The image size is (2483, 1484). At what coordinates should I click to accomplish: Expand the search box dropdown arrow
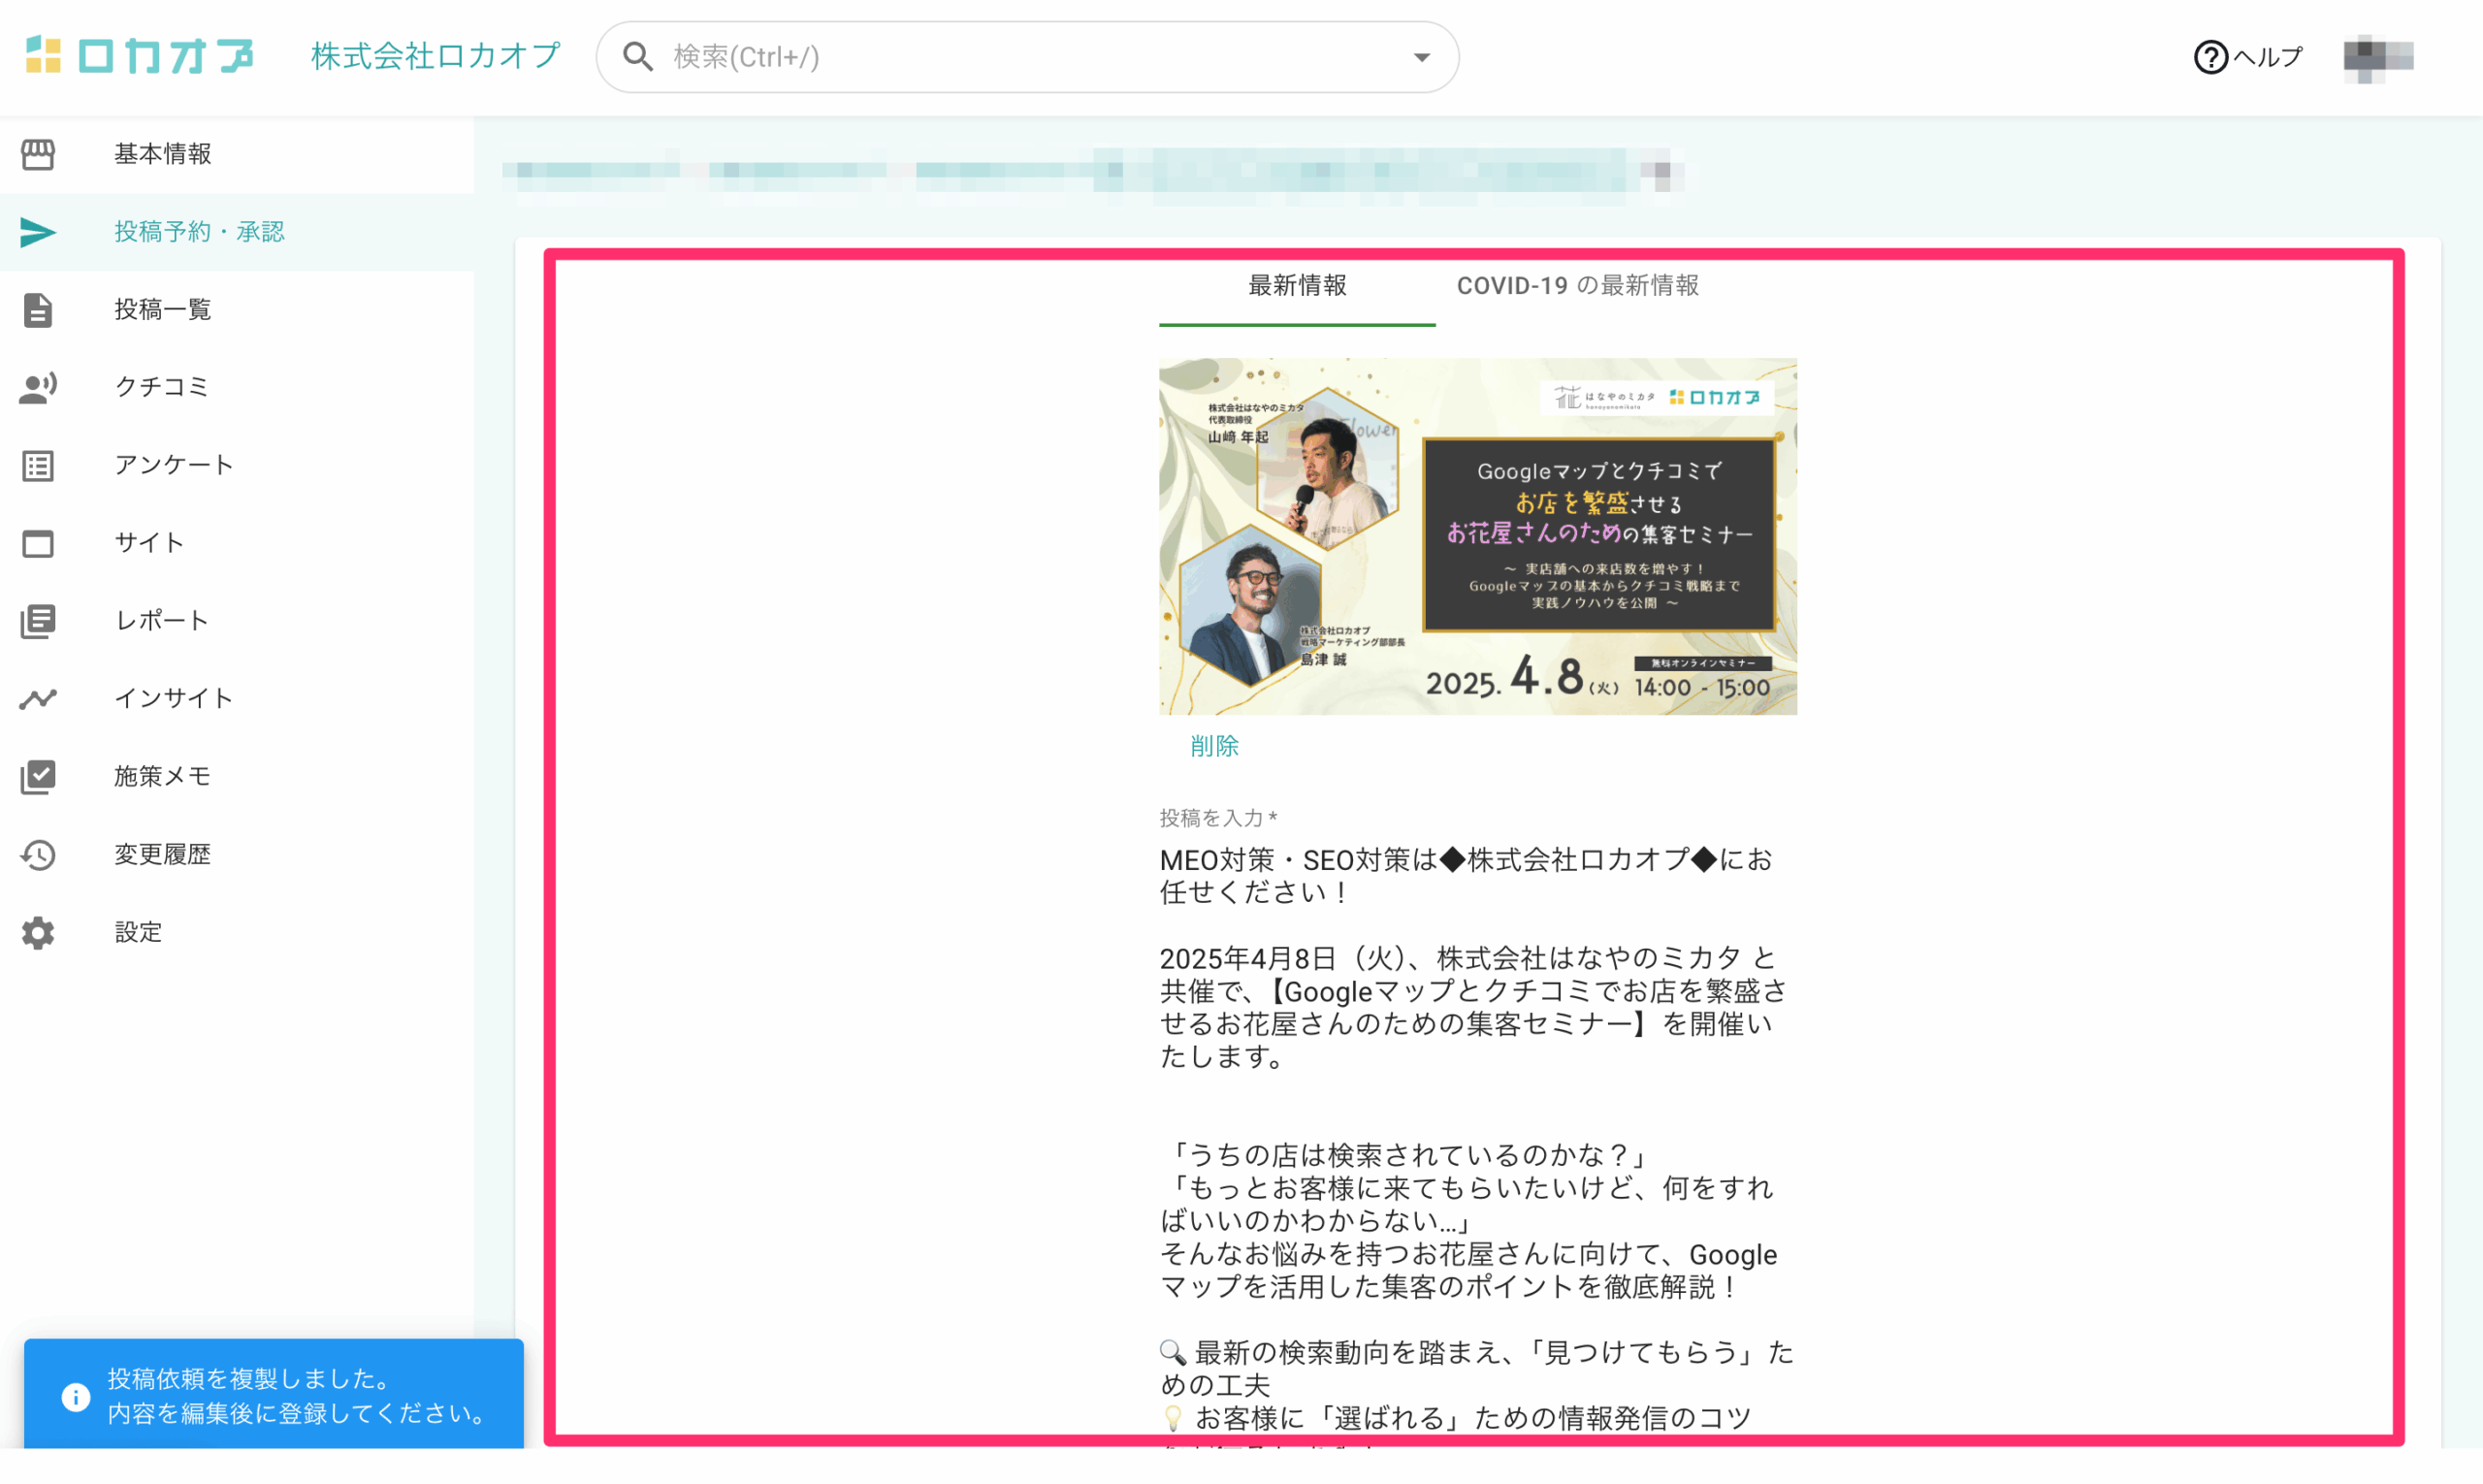click(x=1421, y=58)
